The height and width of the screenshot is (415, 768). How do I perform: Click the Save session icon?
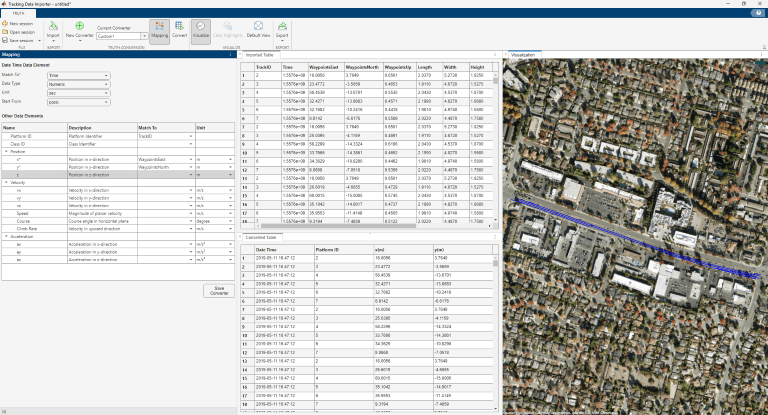pos(5,40)
